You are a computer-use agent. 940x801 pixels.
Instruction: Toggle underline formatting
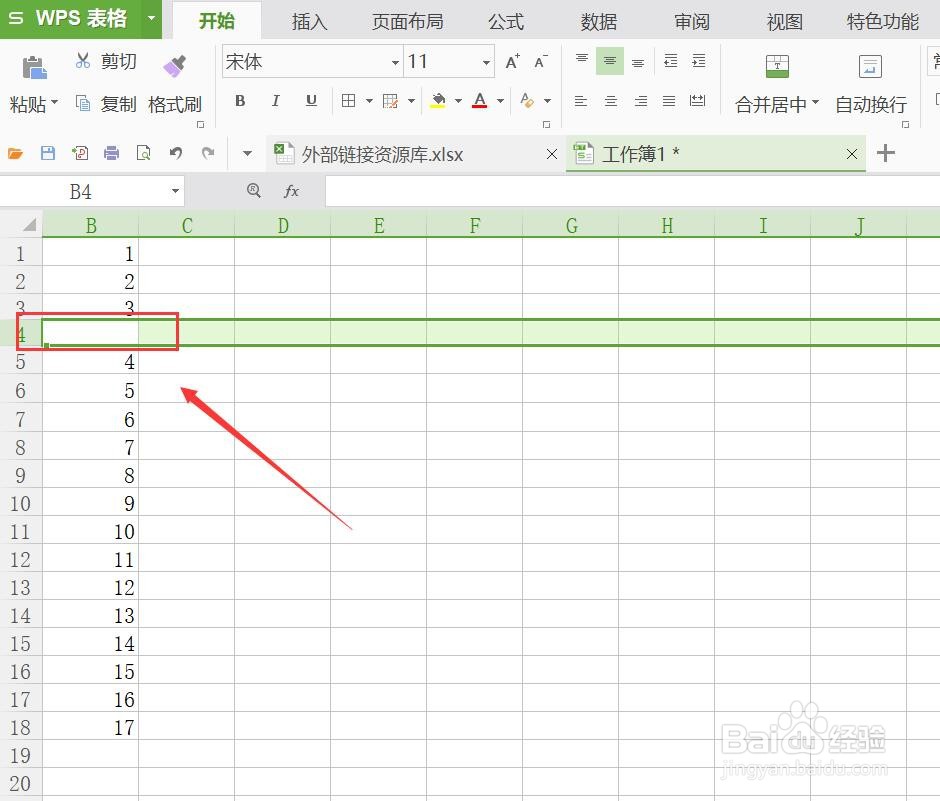pyautogui.click(x=311, y=101)
